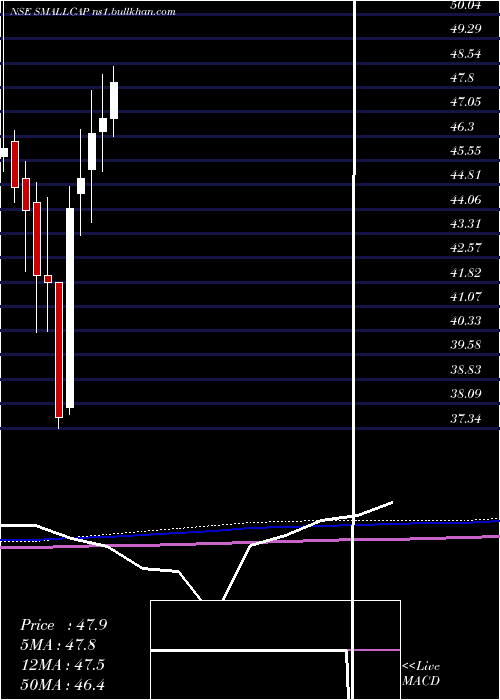Click the 38.83 price axis label
Screen dimensions: 500x700
467,369
